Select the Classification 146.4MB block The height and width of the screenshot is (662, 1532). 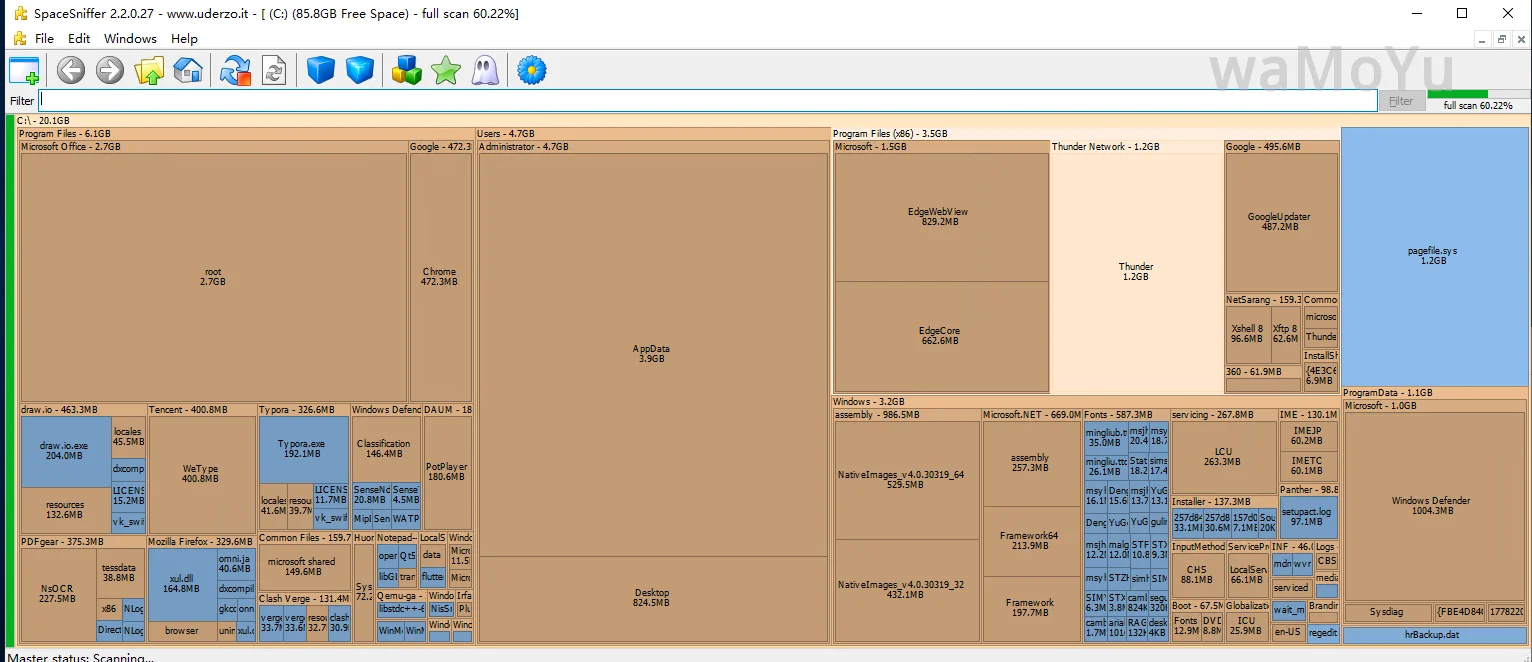click(x=384, y=449)
